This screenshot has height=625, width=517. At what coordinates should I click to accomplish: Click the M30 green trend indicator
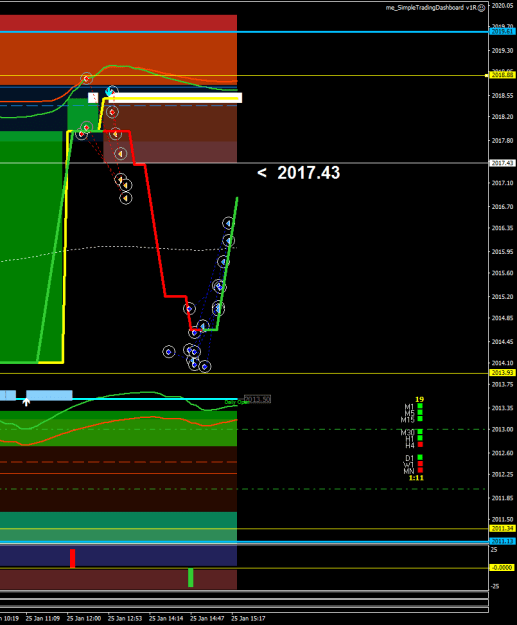420,432
